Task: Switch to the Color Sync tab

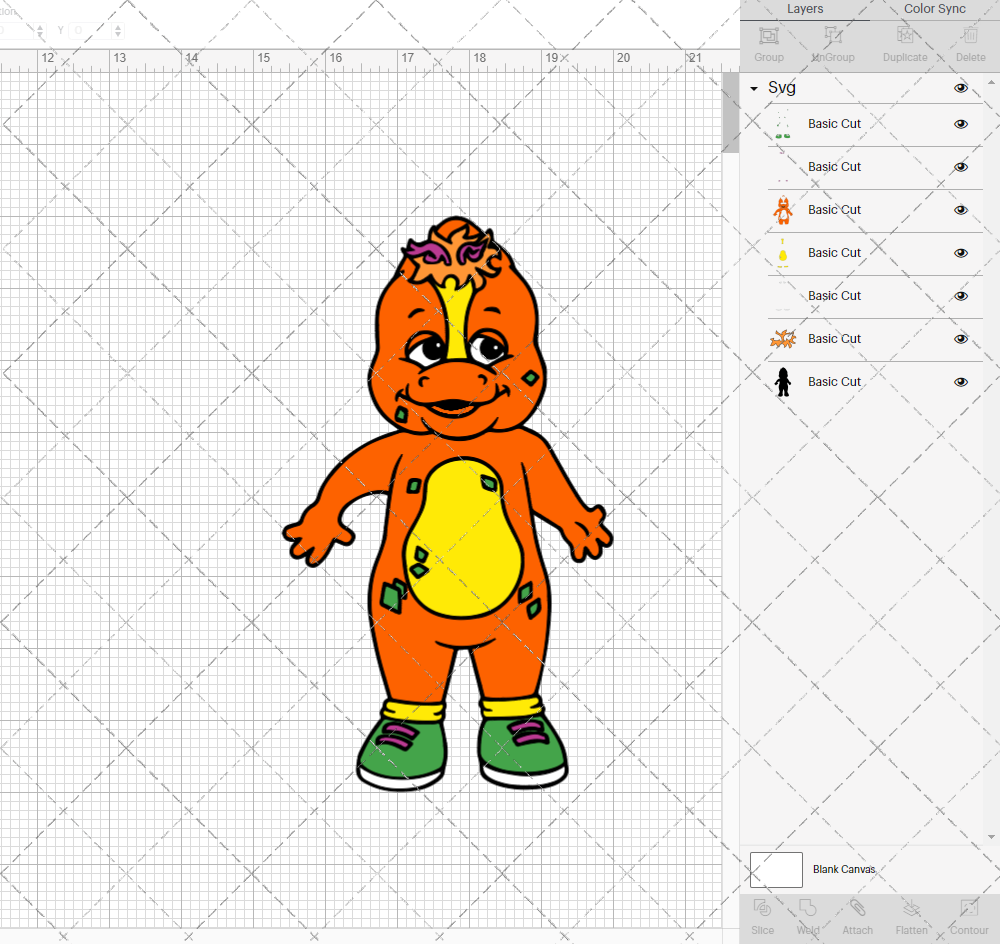Action: (934, 9)
